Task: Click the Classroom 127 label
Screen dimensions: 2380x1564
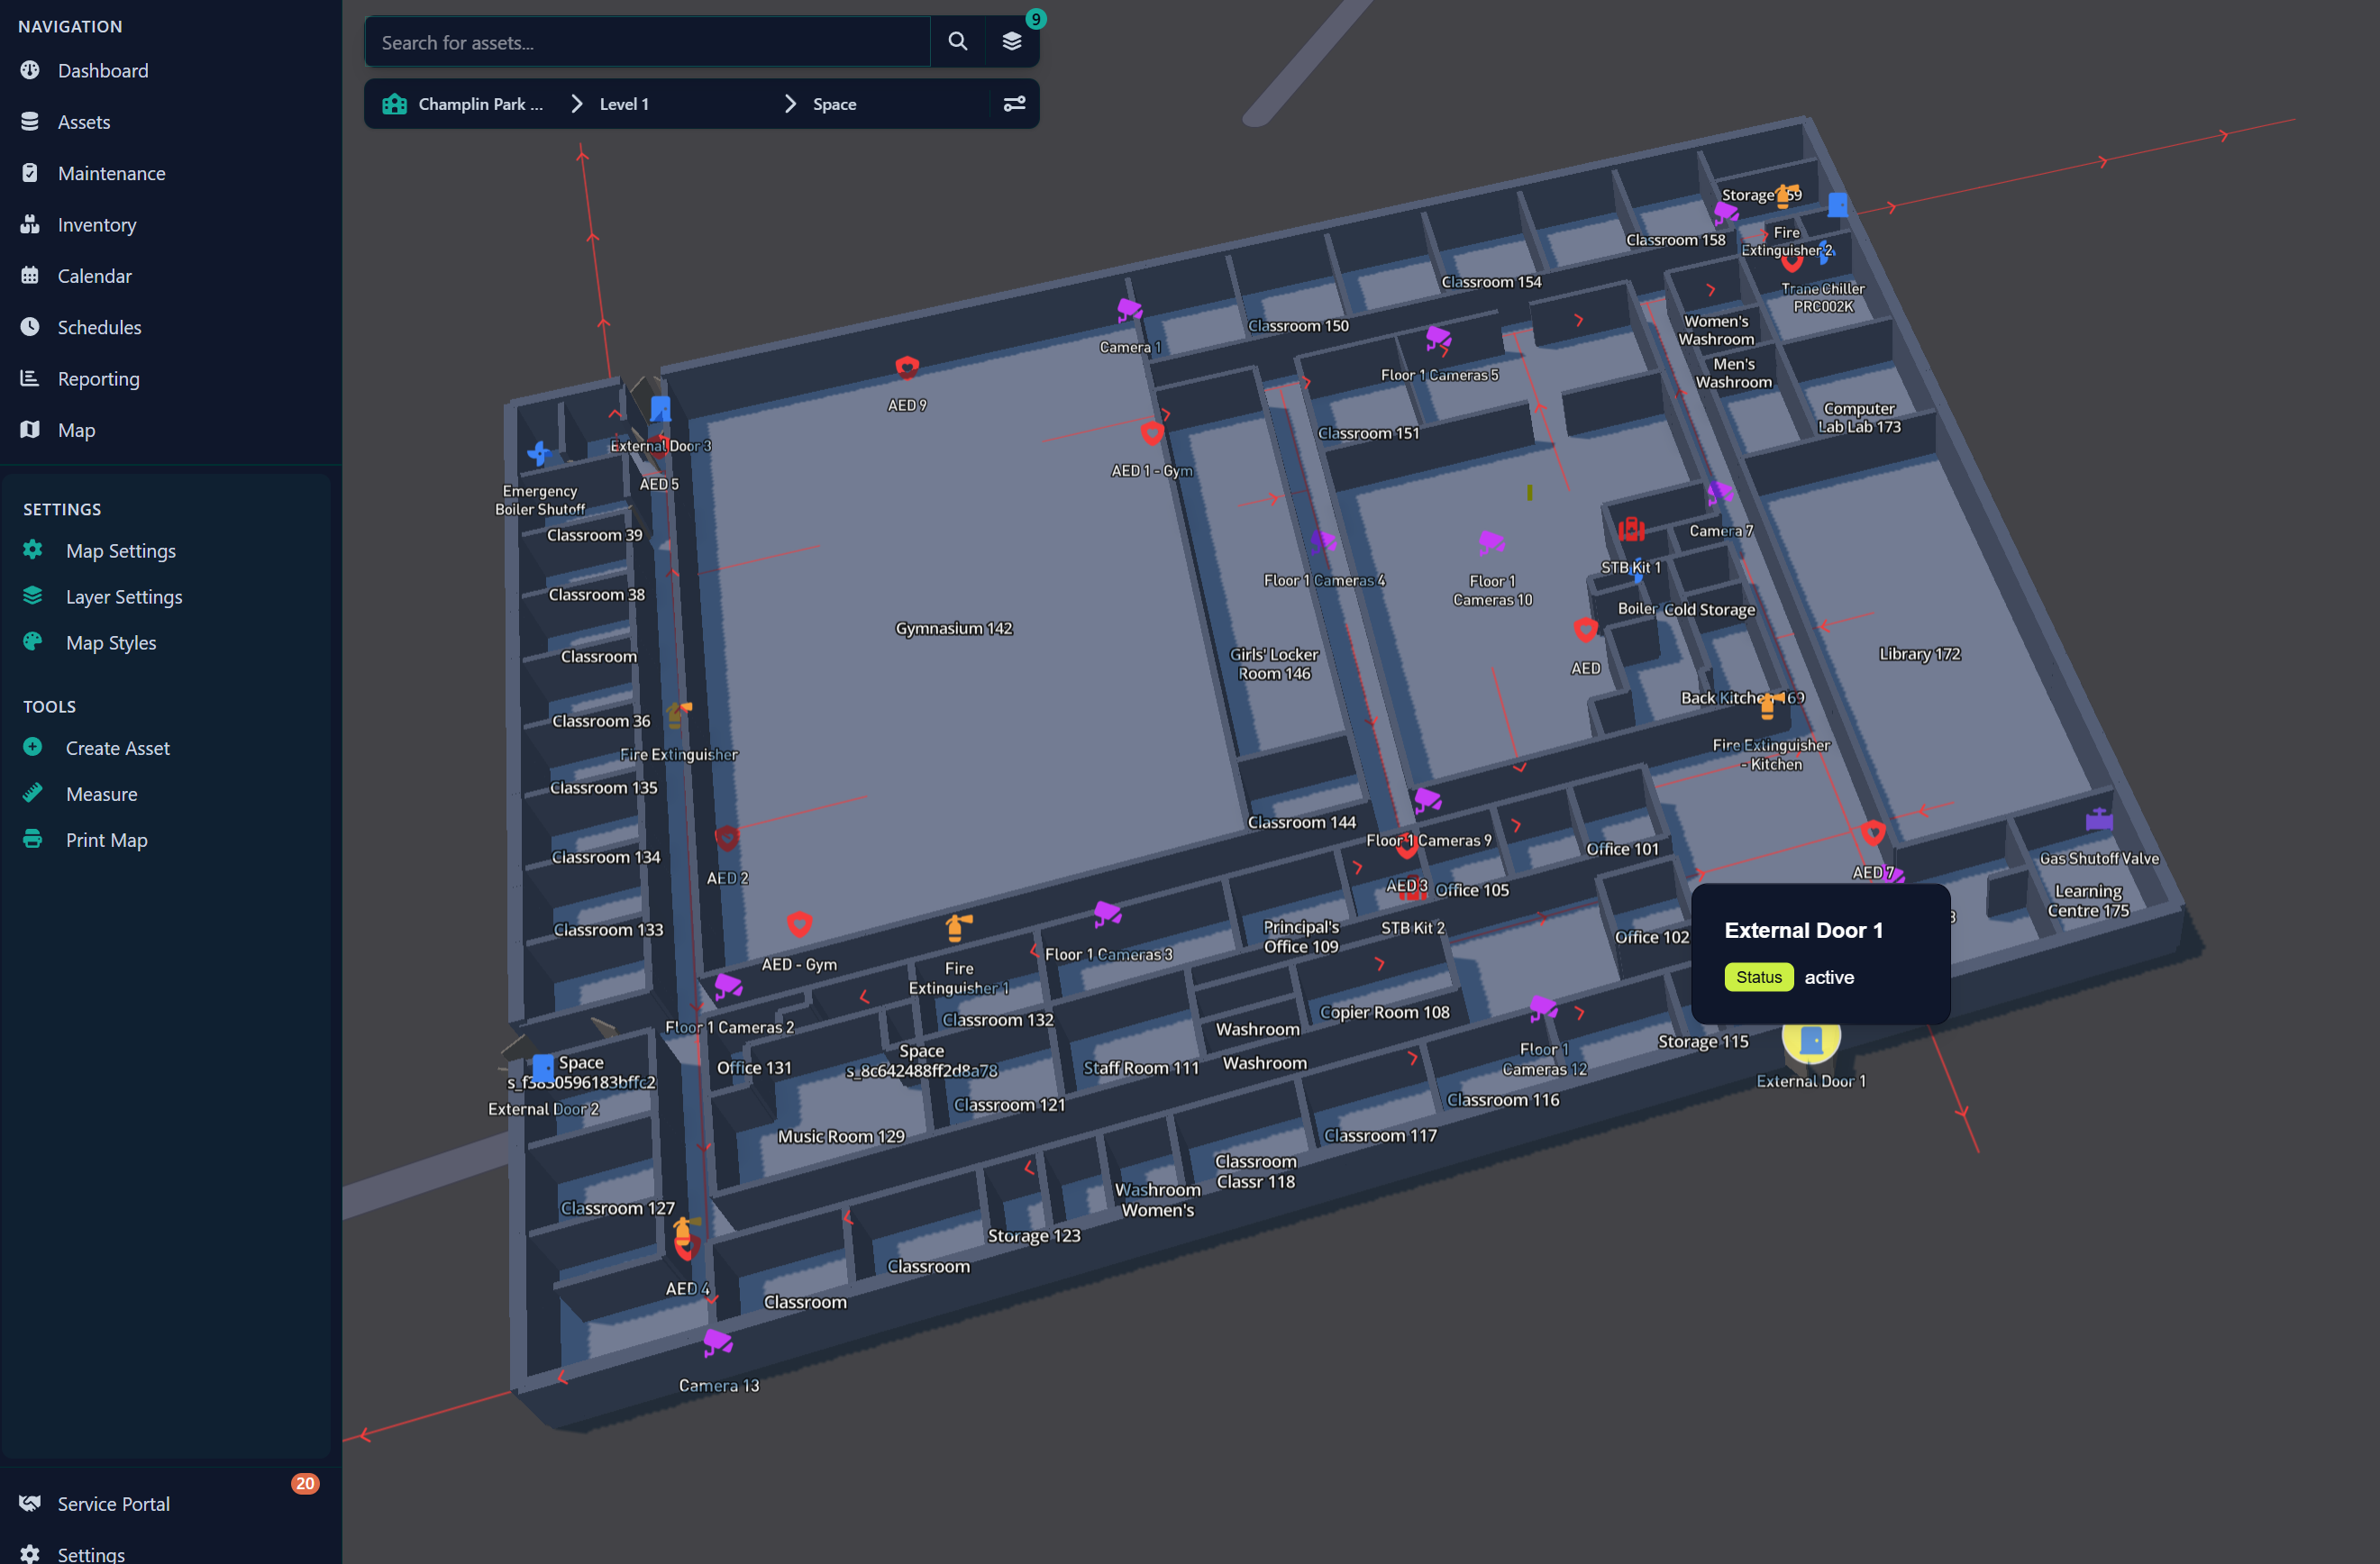Action: pyautogui.click(x=617, y=1208)
